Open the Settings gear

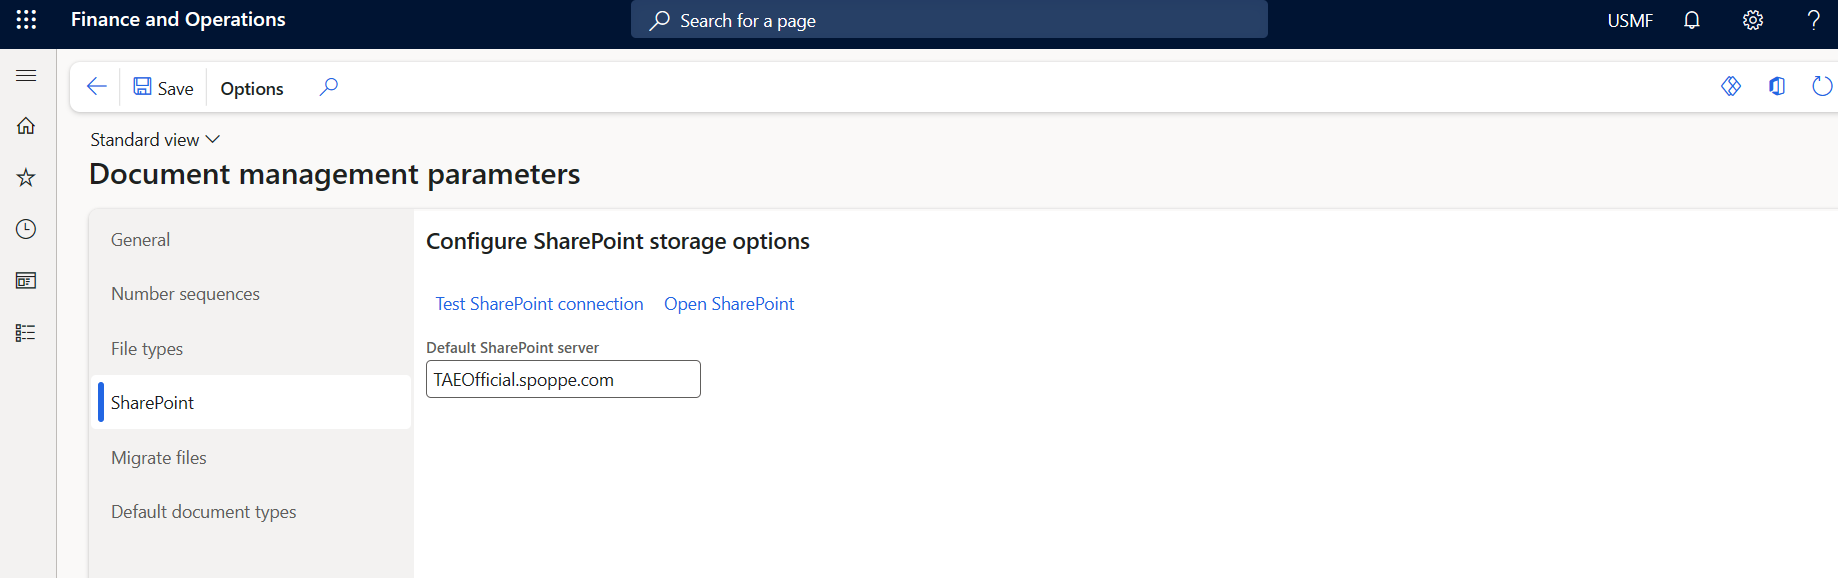pyautogui.click(x=1752, y=20)
